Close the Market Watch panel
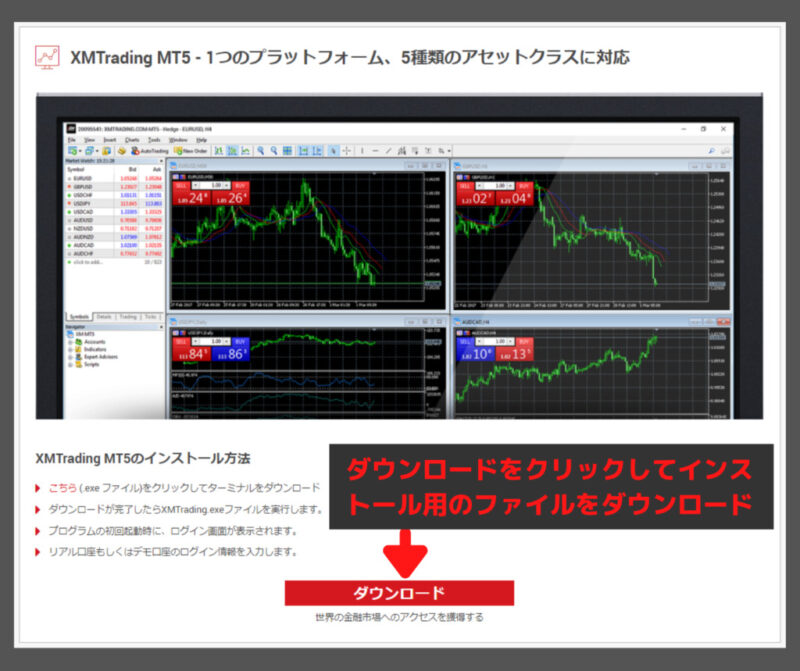This screenshot has height=671, width=800. click(x=161, y=161)
